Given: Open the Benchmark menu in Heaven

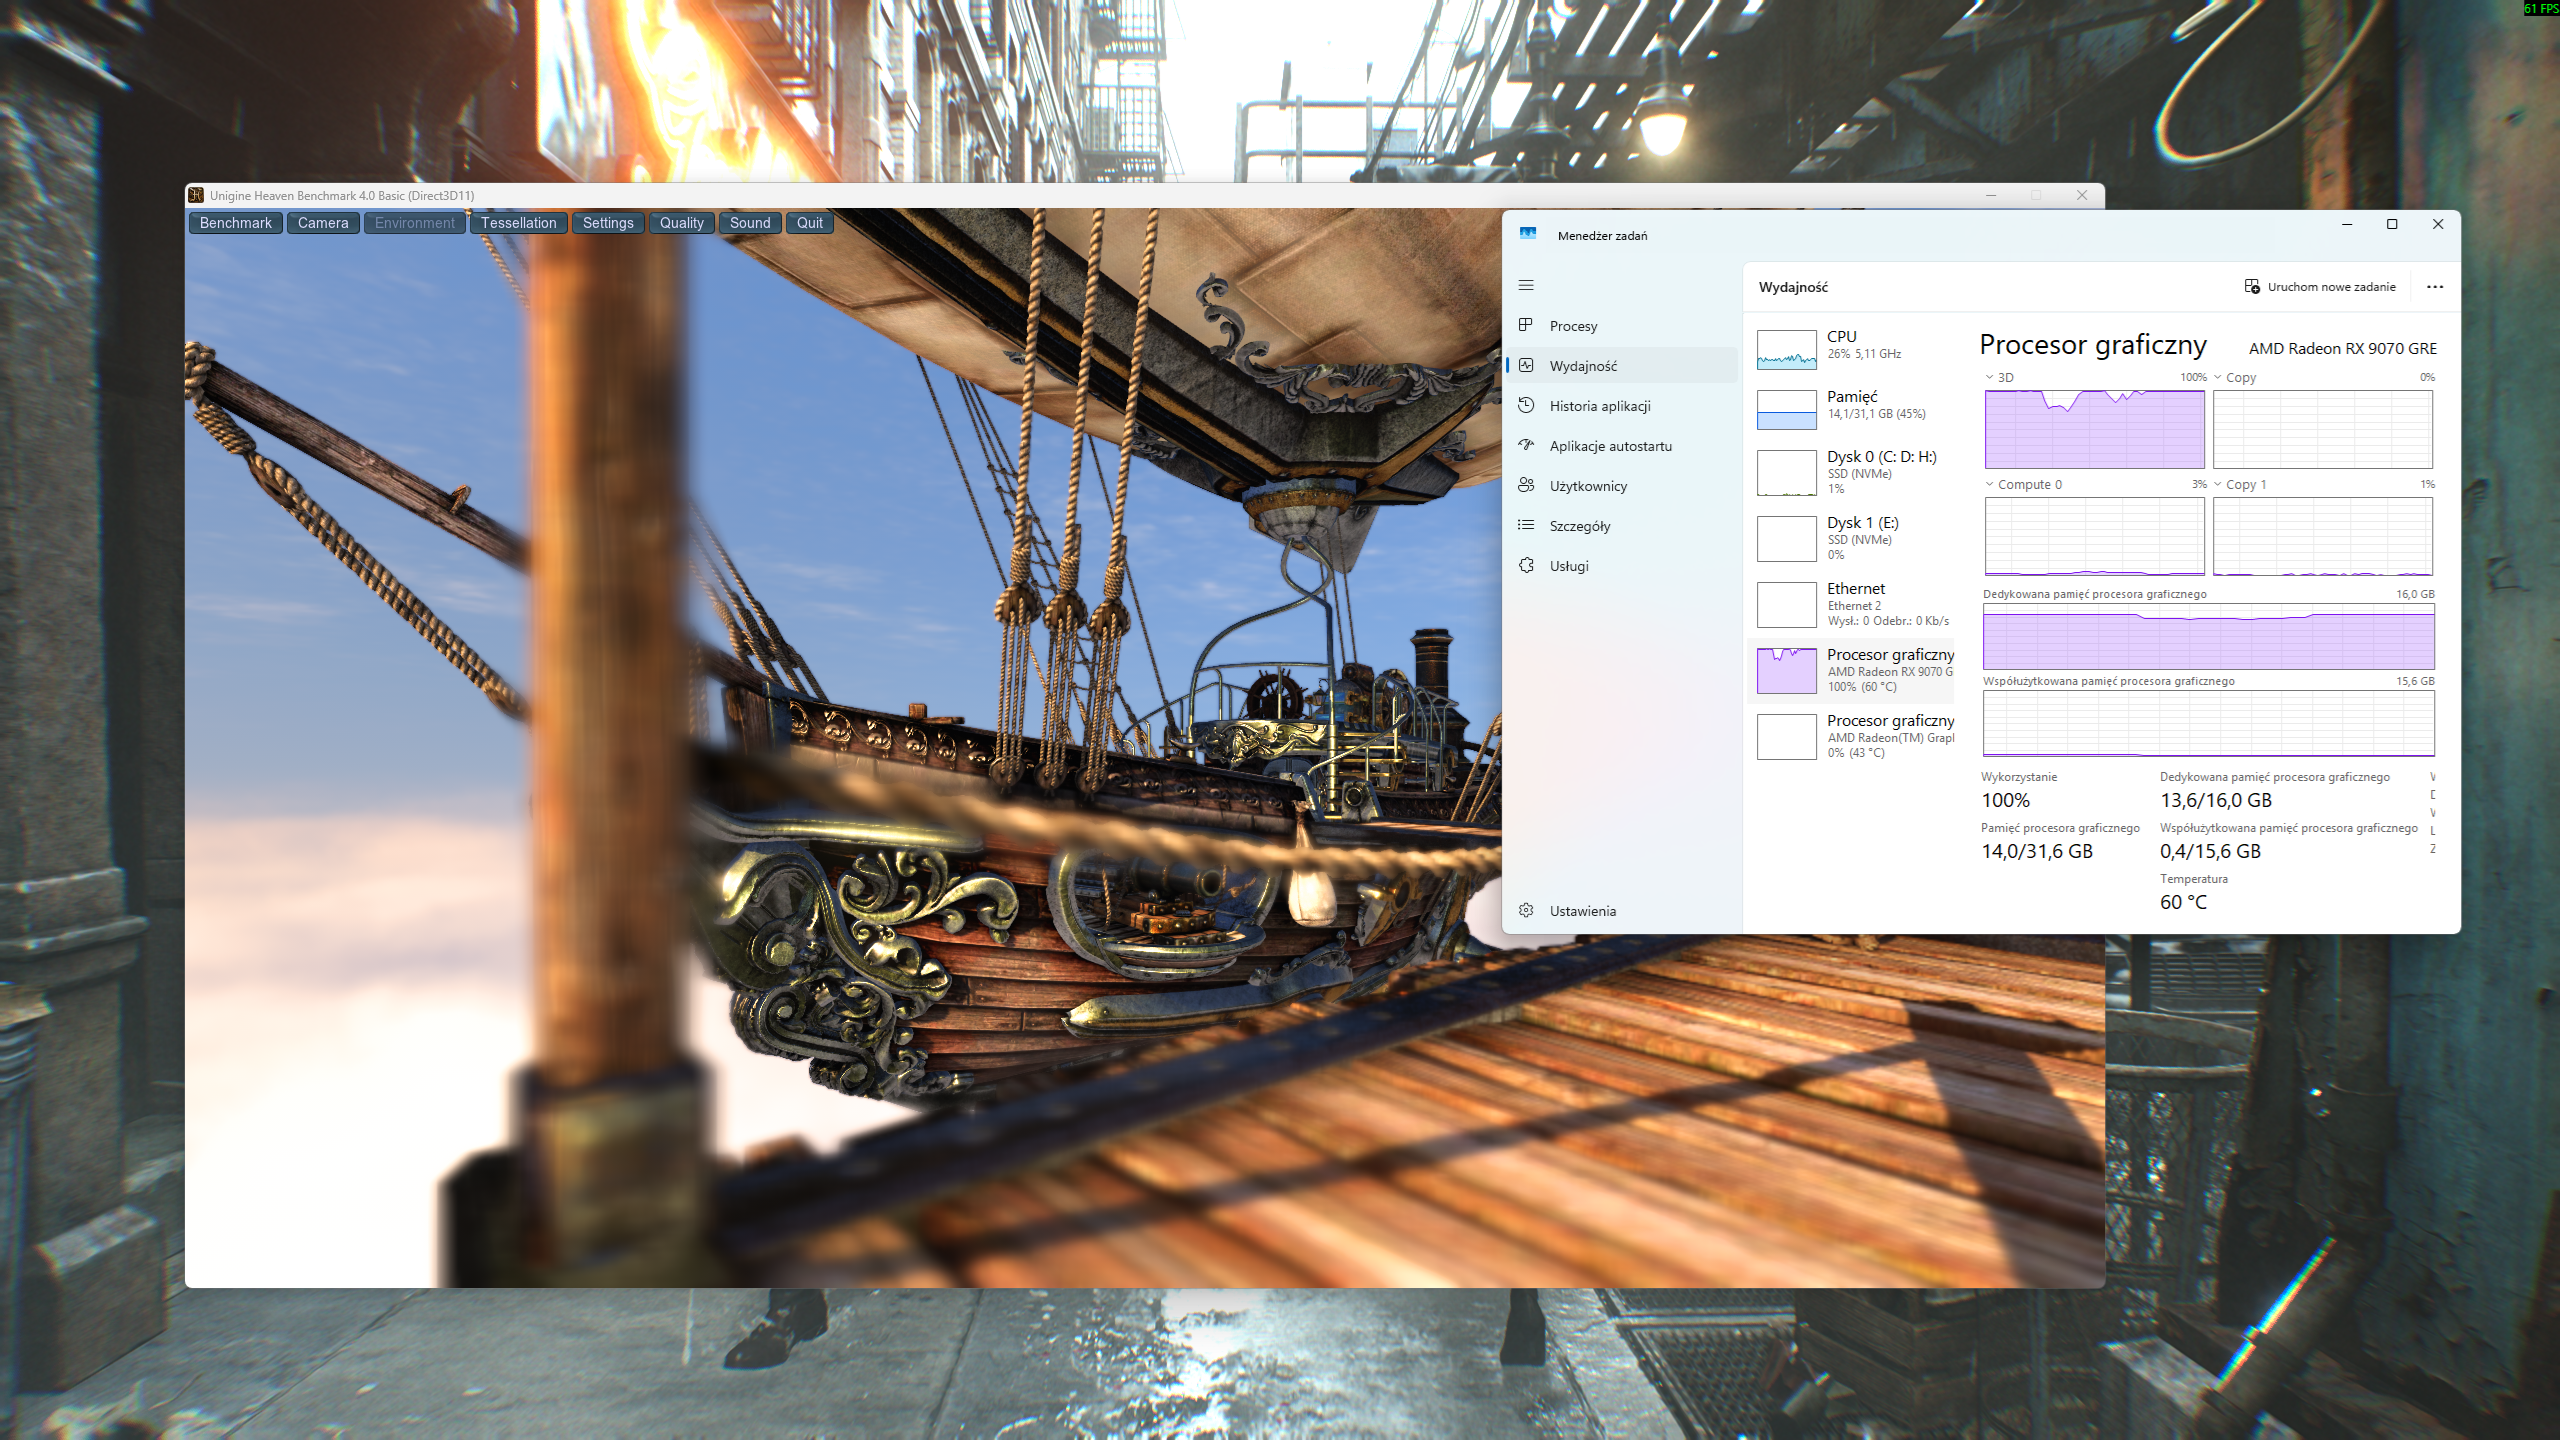Looking at the screenshot, I should click(x=236, y=223).
